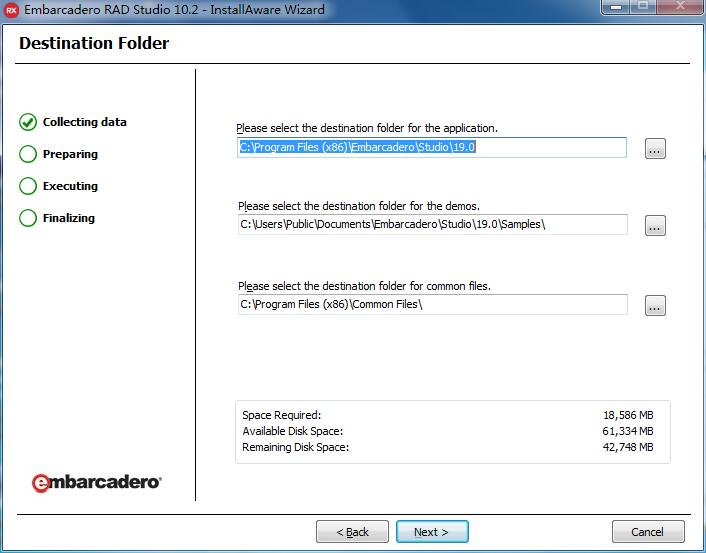The image size is (706, 553).
Task: Click the 'Finalizing' step label
Action: 69,218
